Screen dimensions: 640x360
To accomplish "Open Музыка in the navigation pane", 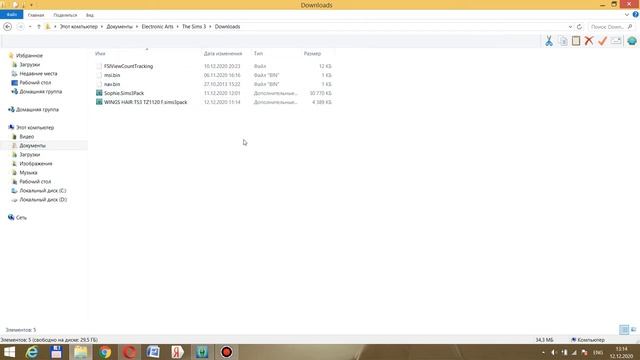I will pyautogui.click(x=29, y=172).
